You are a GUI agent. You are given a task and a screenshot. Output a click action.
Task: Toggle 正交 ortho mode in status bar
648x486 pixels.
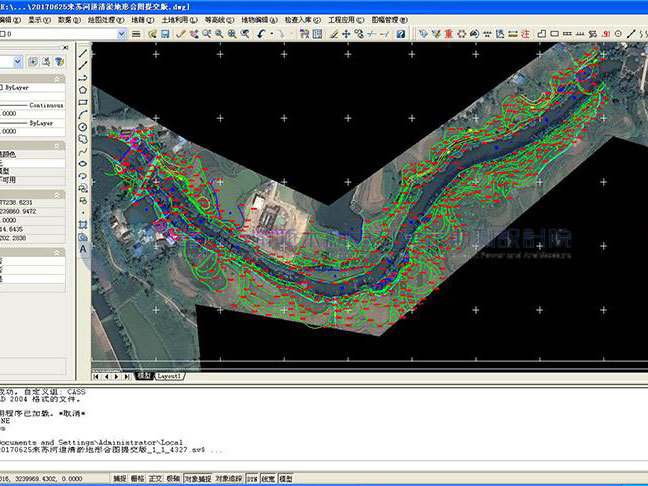155,478
